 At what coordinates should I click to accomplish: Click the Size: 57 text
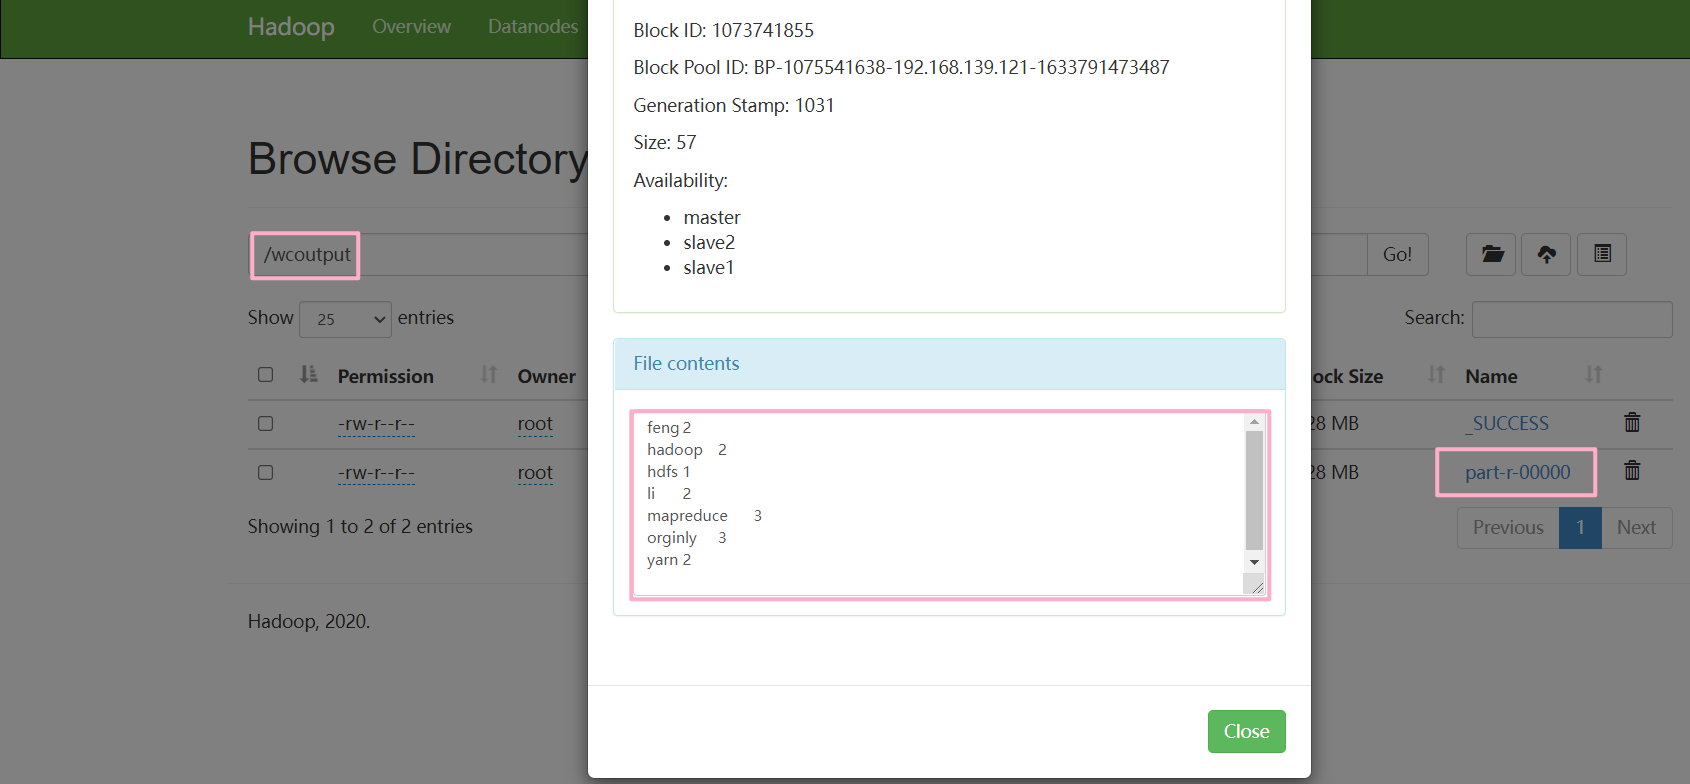(x=664, y=142)
